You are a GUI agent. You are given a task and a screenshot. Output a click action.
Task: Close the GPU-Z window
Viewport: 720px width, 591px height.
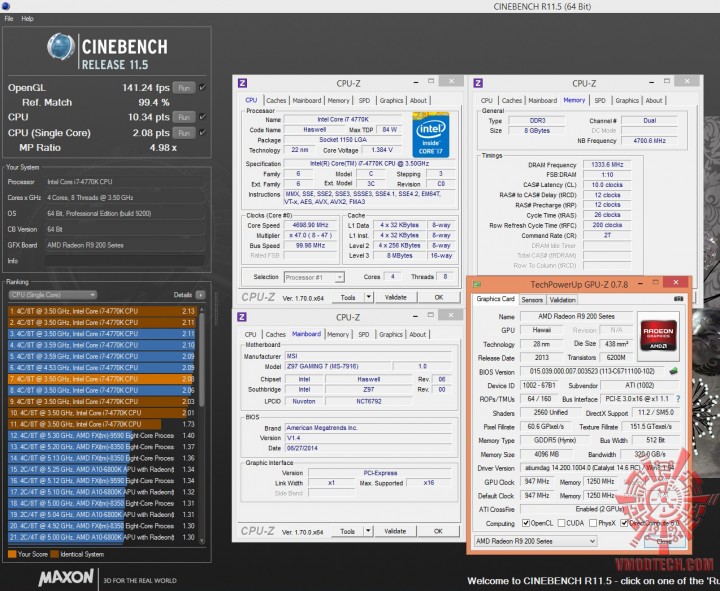tap(675, 282)
